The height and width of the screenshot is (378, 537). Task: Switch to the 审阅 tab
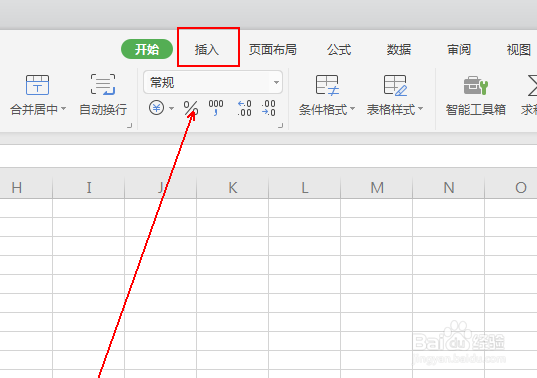pos(459,50)
